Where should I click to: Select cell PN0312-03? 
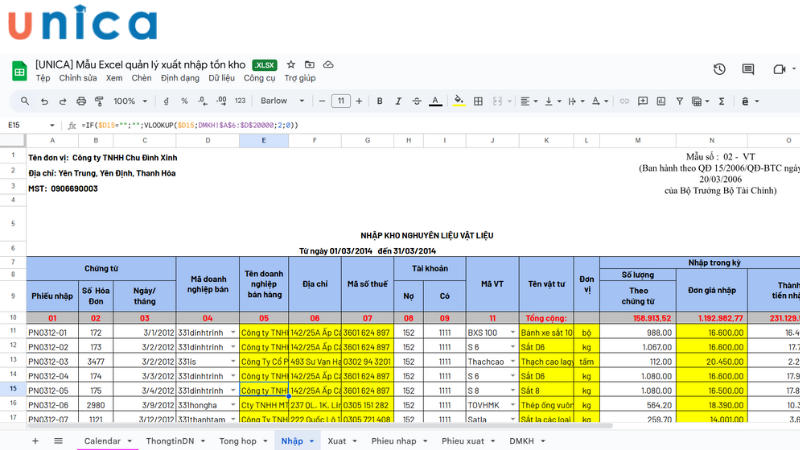tap(52, 362)
